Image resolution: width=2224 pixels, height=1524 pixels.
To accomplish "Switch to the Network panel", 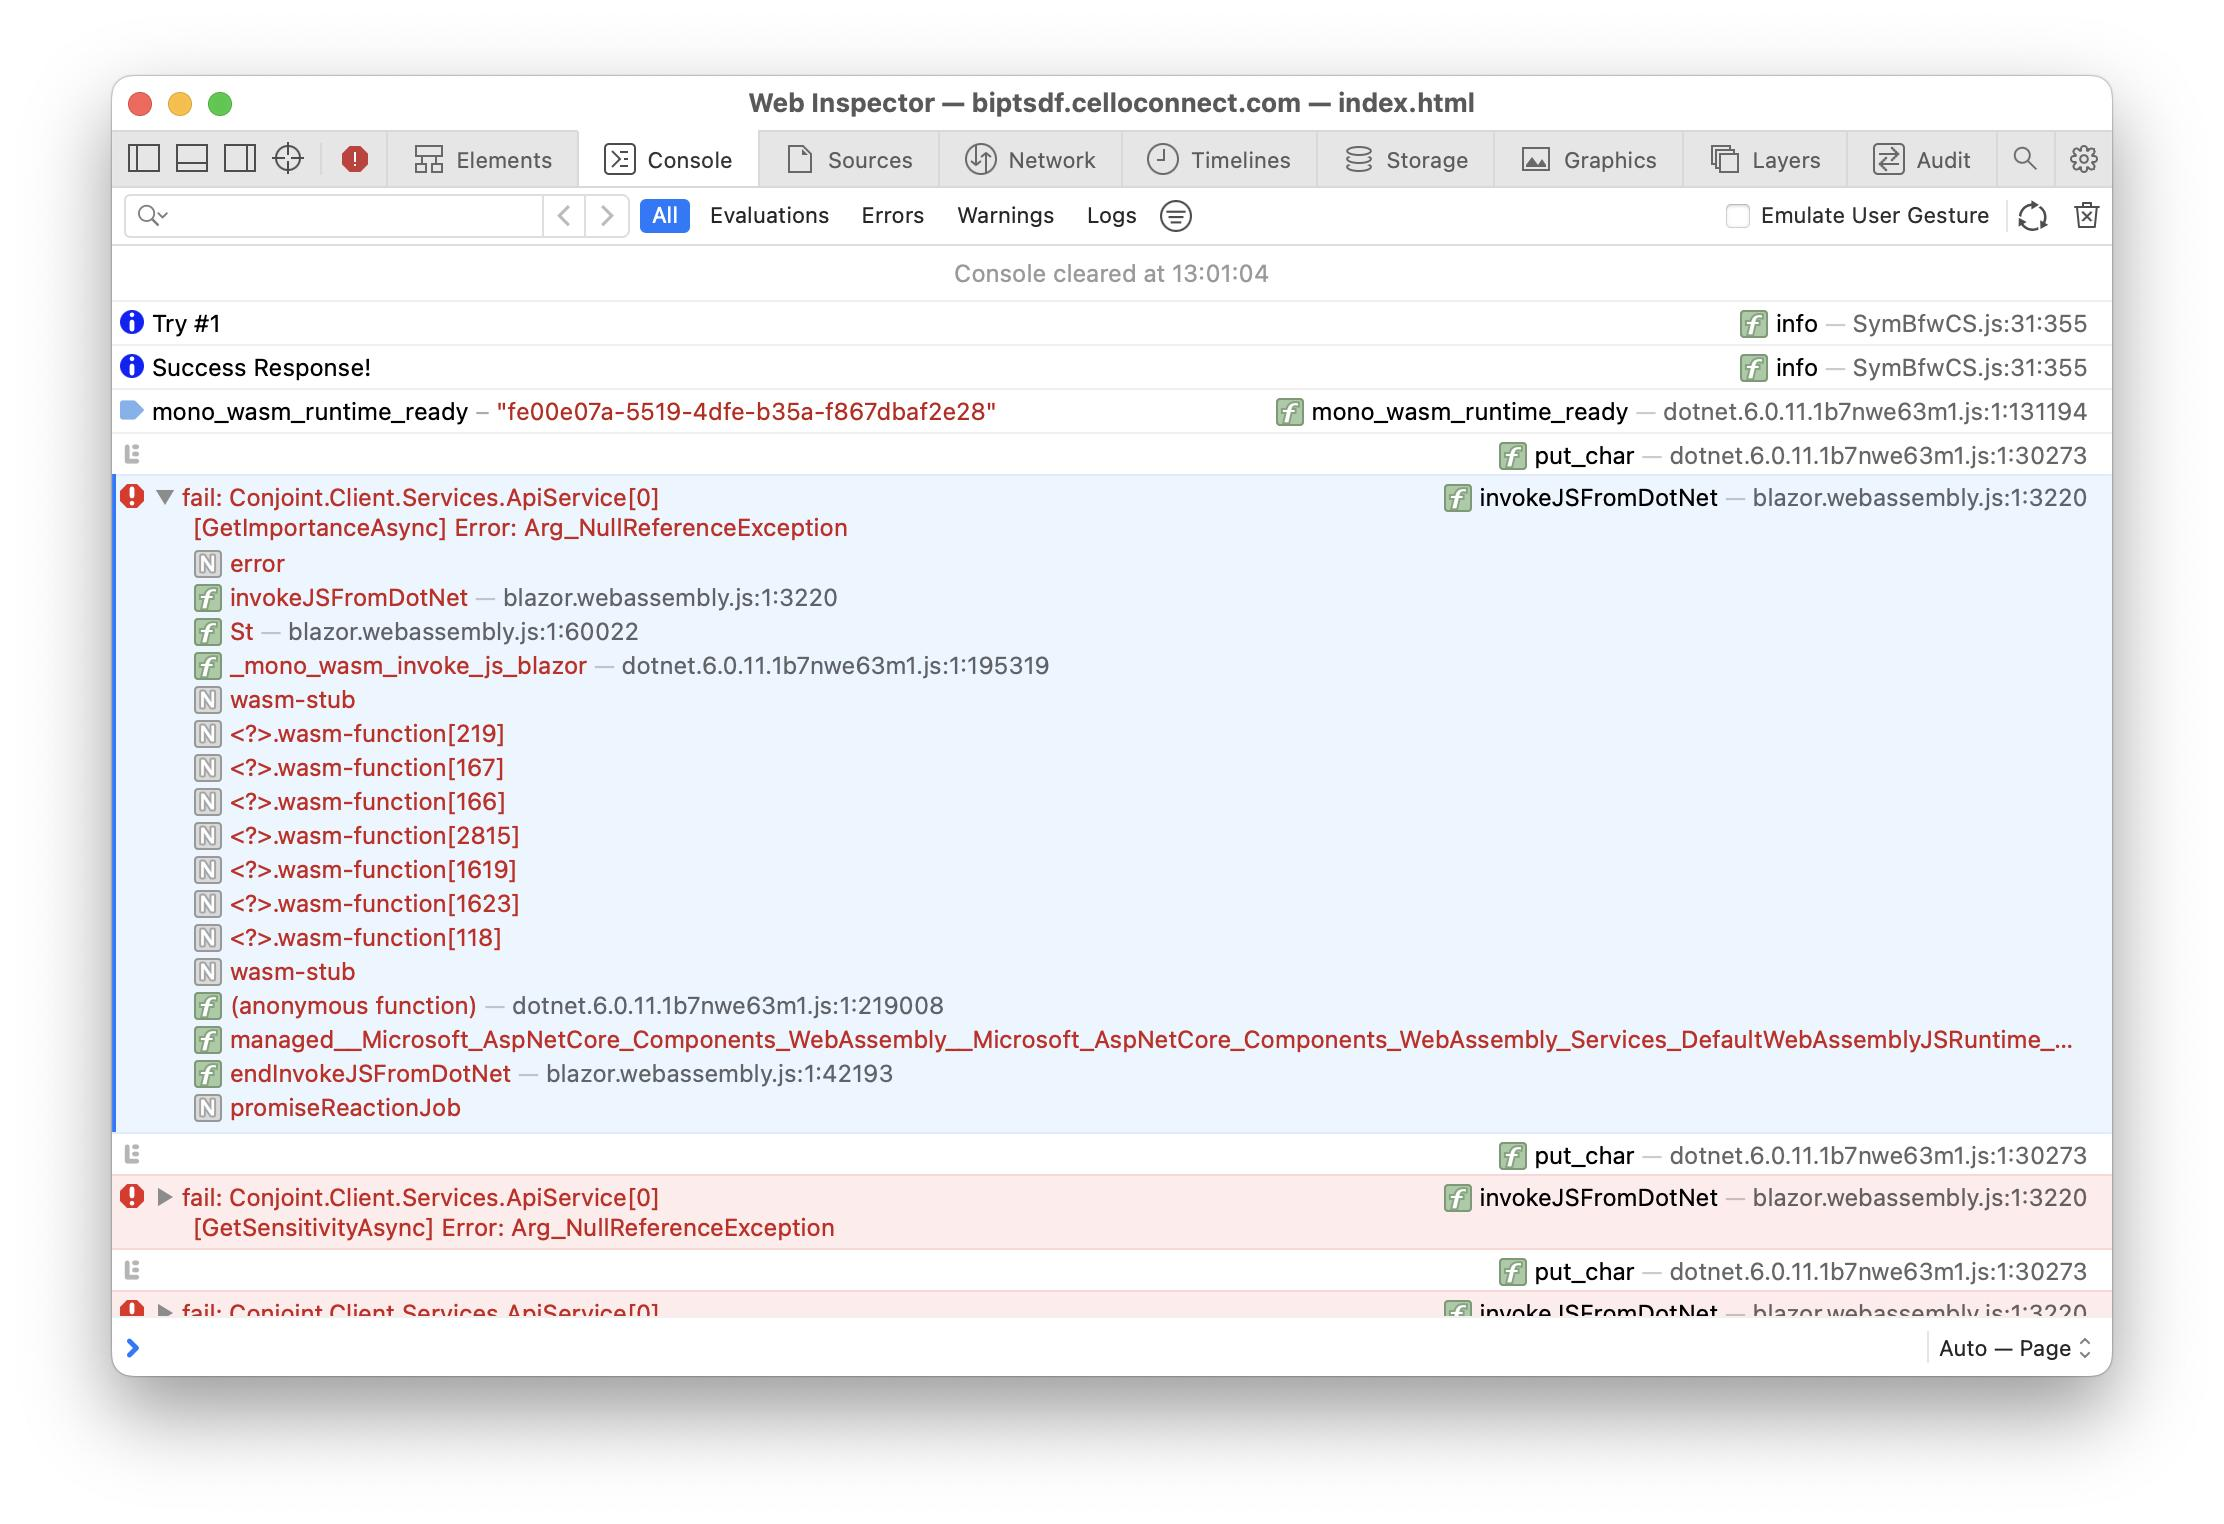I will [1048, 157].
